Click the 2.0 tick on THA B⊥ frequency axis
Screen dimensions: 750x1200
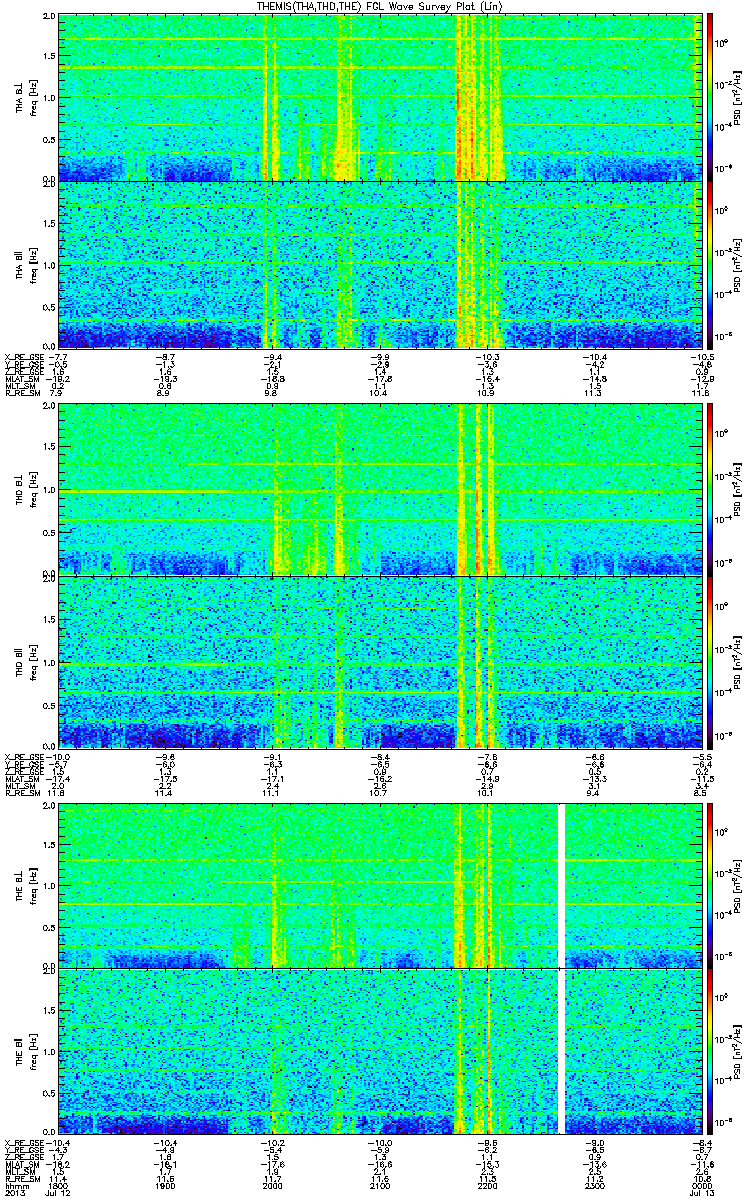tap(47, 18)
